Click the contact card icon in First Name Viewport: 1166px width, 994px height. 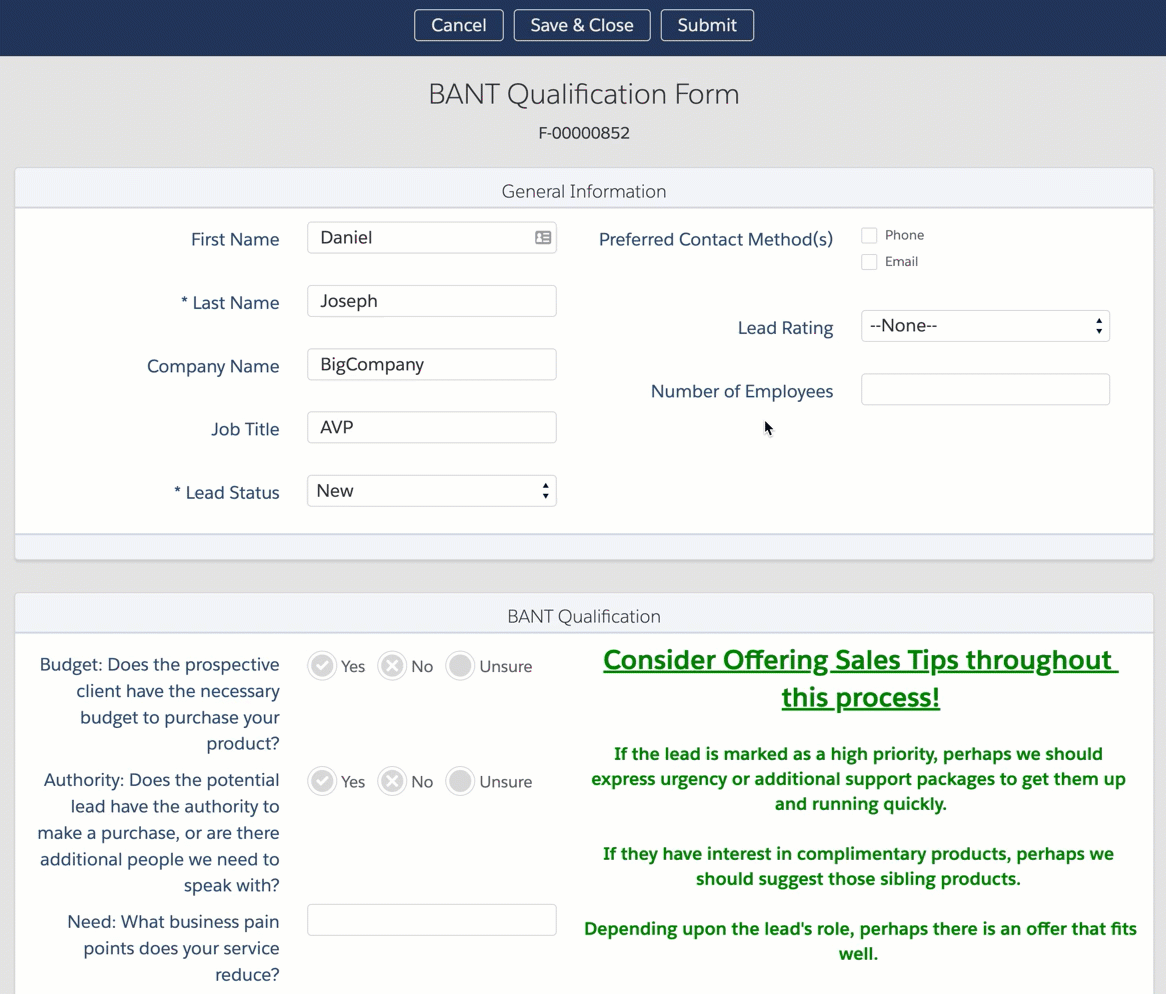[543, 238]
